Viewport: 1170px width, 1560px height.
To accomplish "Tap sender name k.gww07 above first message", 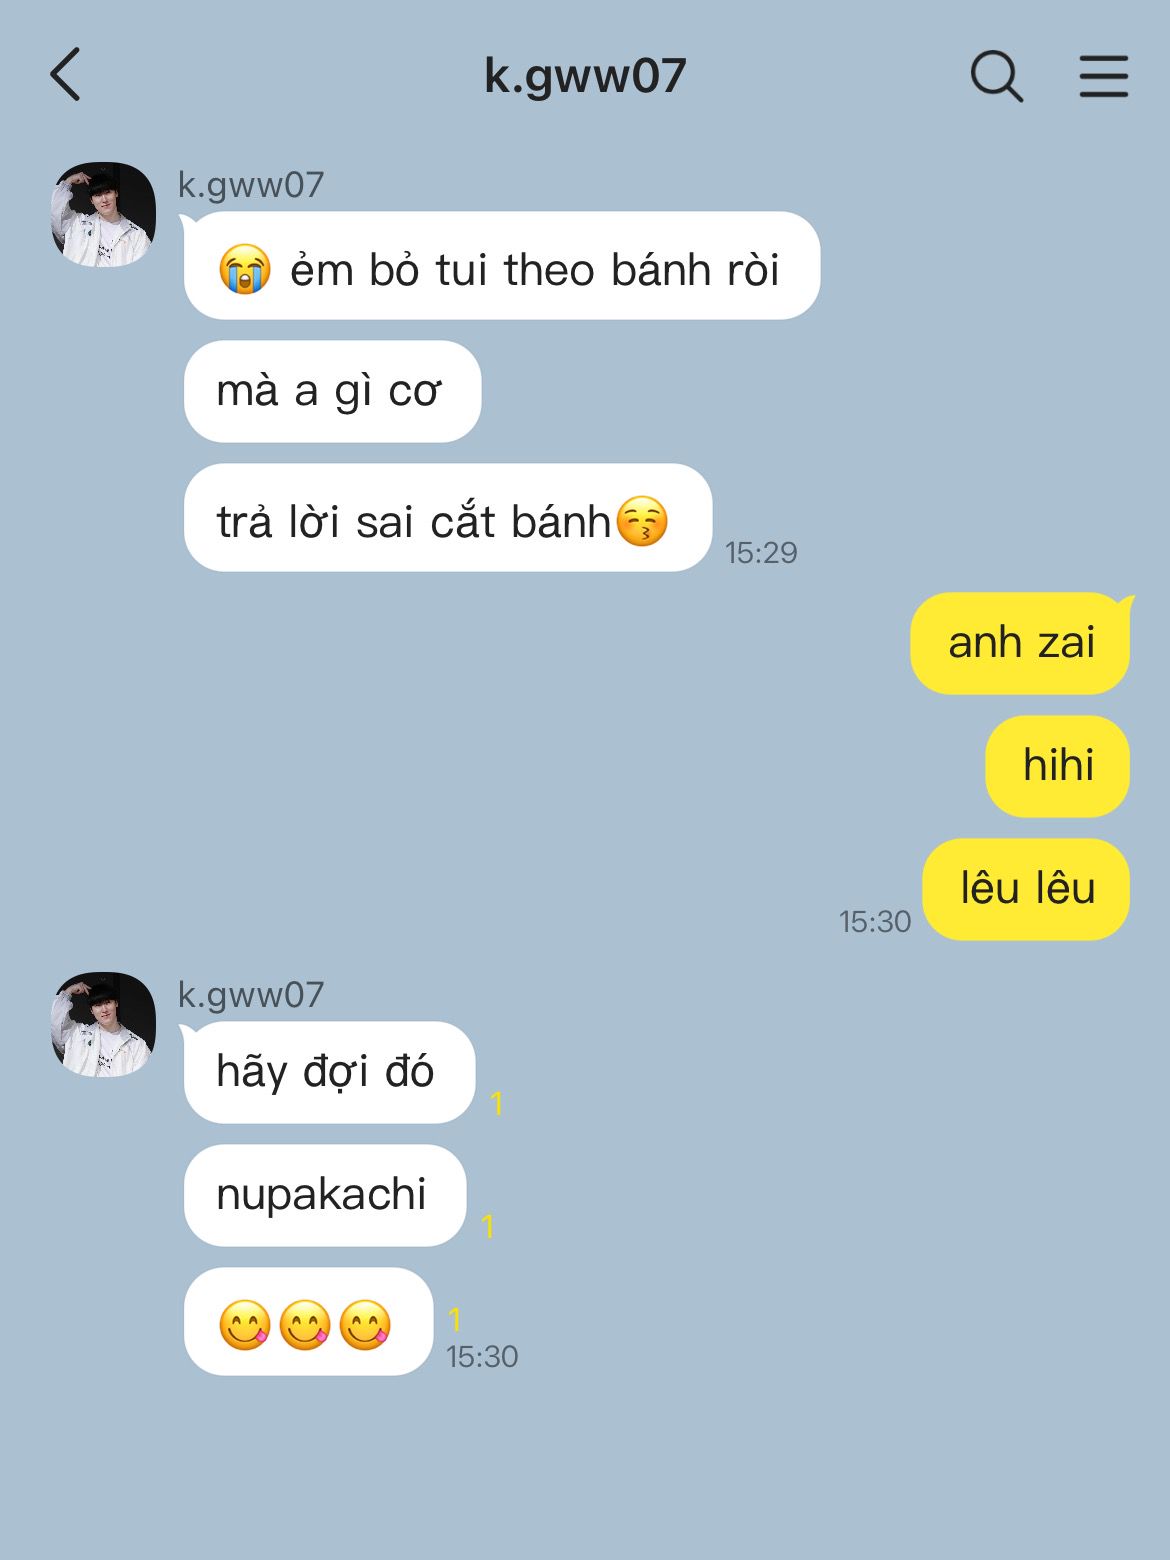I will point(251,185).
